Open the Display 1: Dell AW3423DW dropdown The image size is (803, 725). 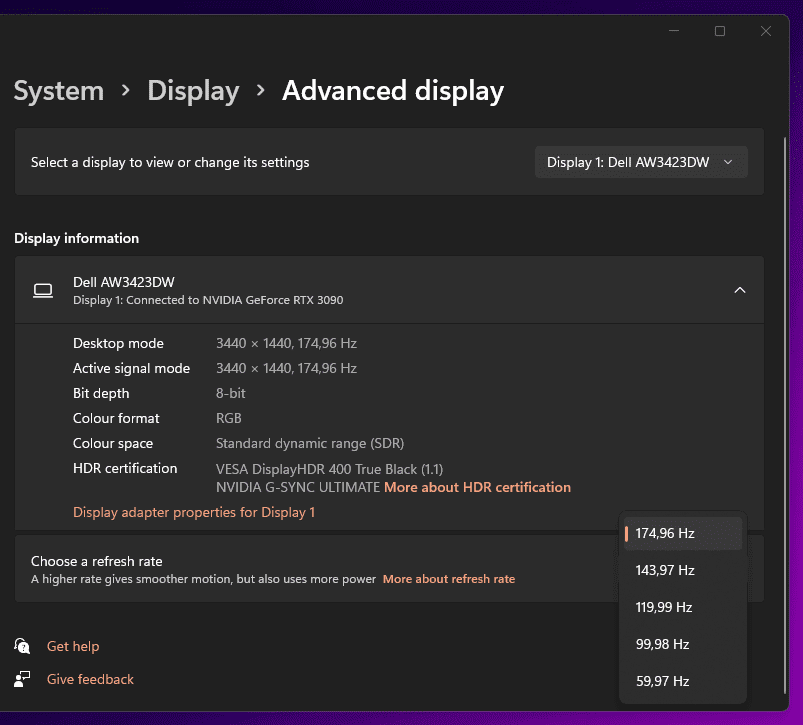tap(641, 162)
